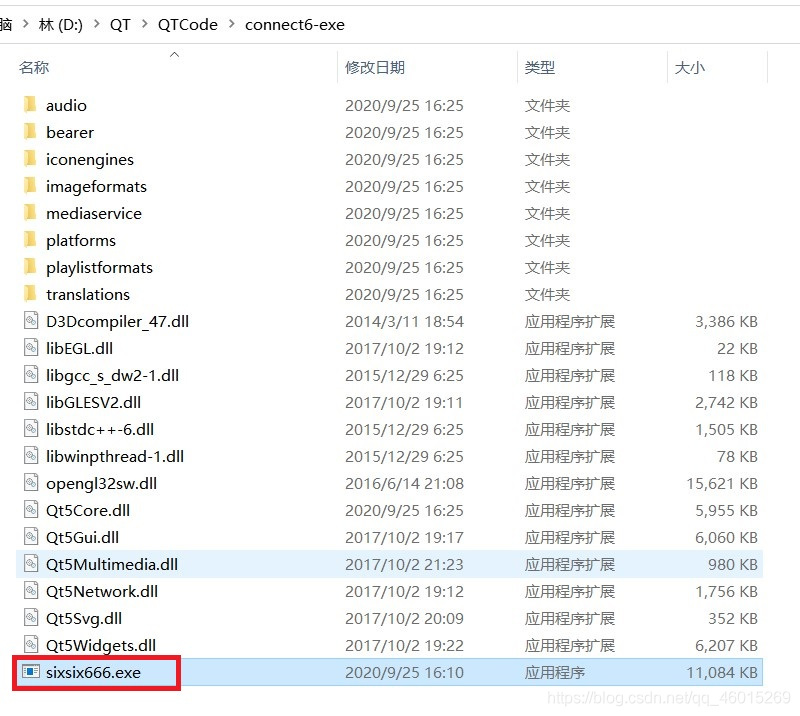Click the imageformats folder icon
Viewport: 800px width, 716px height.
(x=30, y=186)
